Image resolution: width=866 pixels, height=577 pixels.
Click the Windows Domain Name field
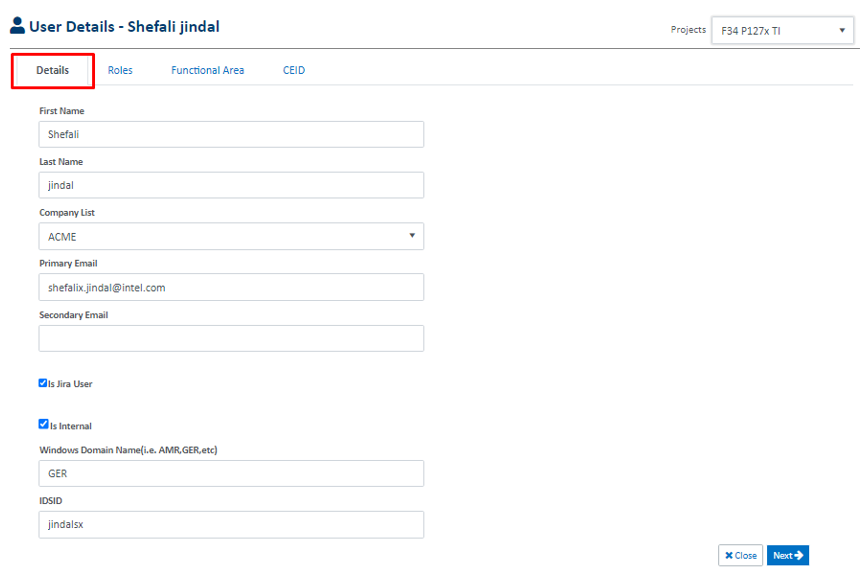[x=231, y=473]
